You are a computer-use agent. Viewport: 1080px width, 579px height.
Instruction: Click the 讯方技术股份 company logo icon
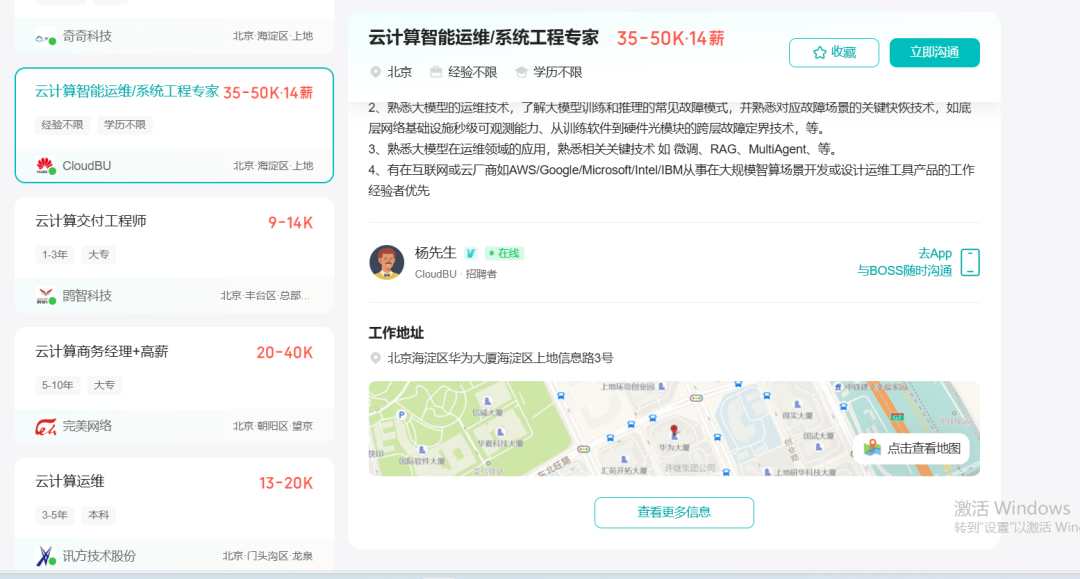(45, 556)
